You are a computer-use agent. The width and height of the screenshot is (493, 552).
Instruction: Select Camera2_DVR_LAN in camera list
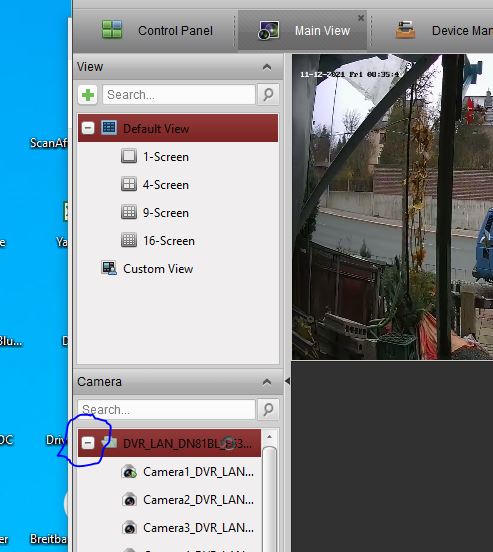coord(198,500)
